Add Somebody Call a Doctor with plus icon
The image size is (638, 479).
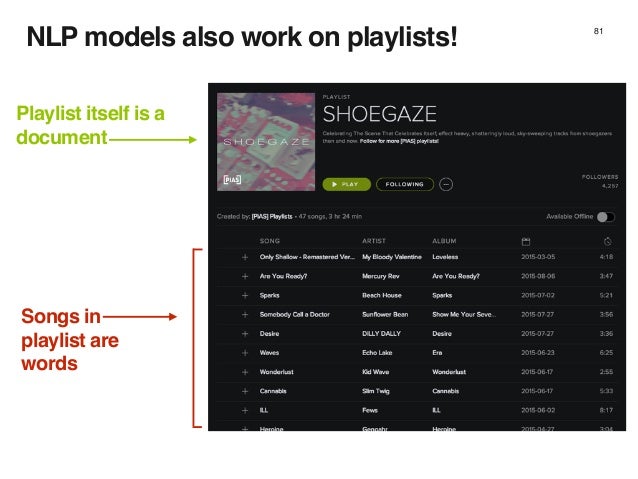(245, 315)
